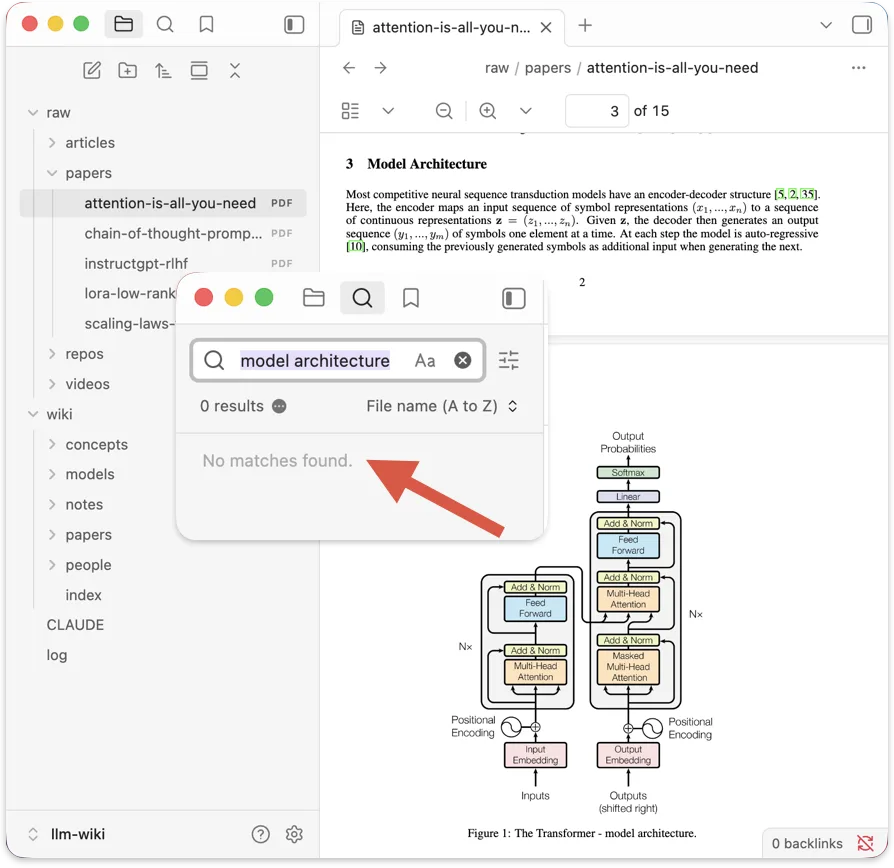
Task: Toggle PDF thumbnail sidebar view
Action: (x=350, y=111)
